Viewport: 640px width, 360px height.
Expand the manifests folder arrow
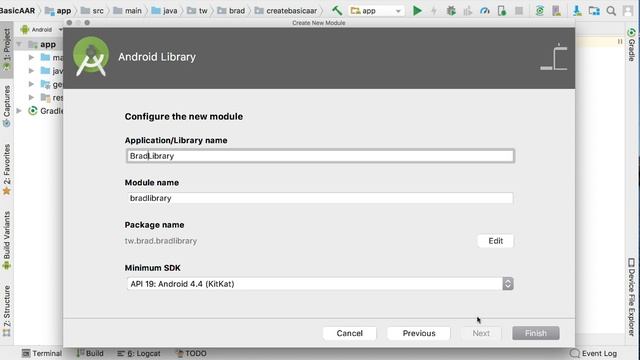tap(31, 58)
